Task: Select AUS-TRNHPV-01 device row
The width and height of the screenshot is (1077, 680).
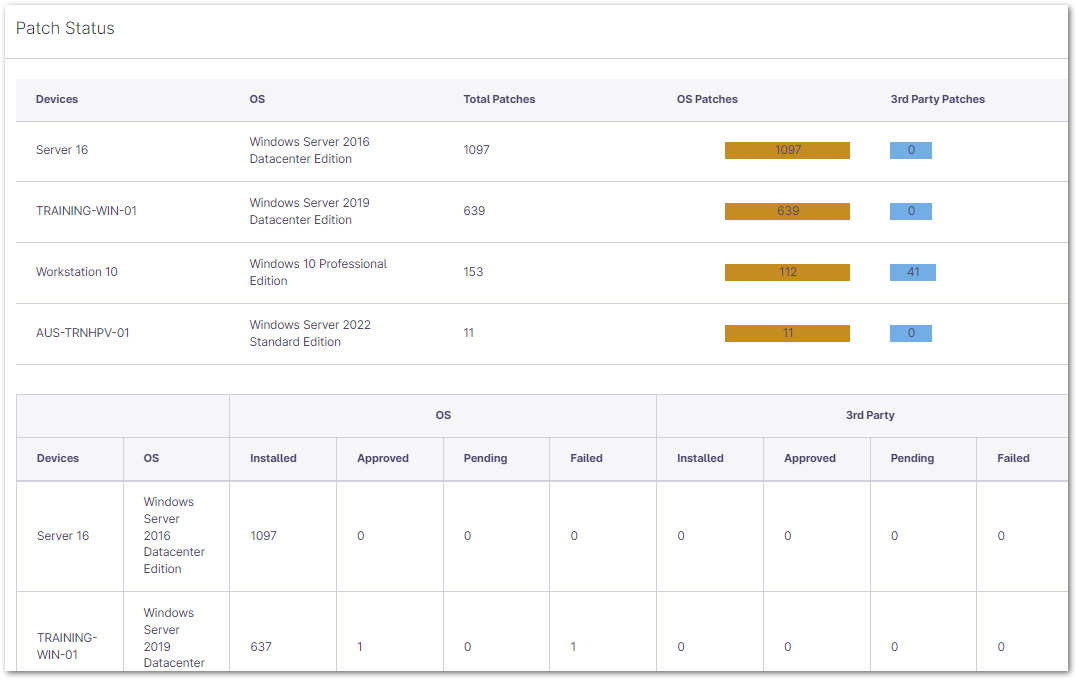Action: 83,333
